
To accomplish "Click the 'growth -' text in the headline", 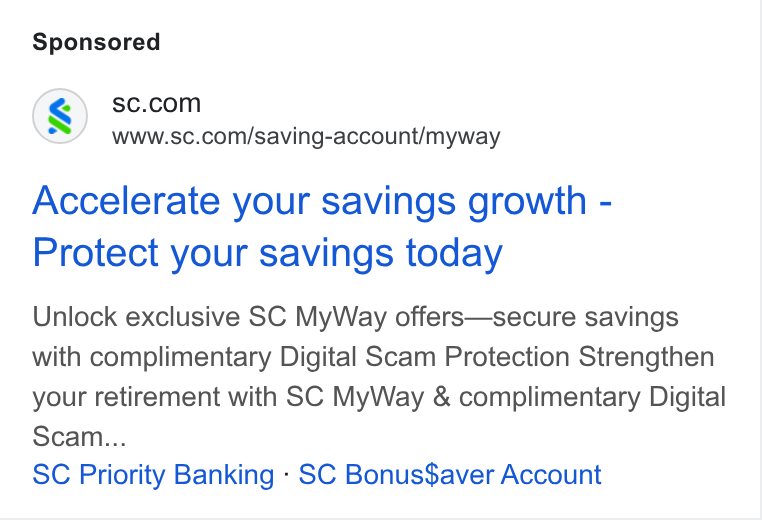I will [539, 200].
